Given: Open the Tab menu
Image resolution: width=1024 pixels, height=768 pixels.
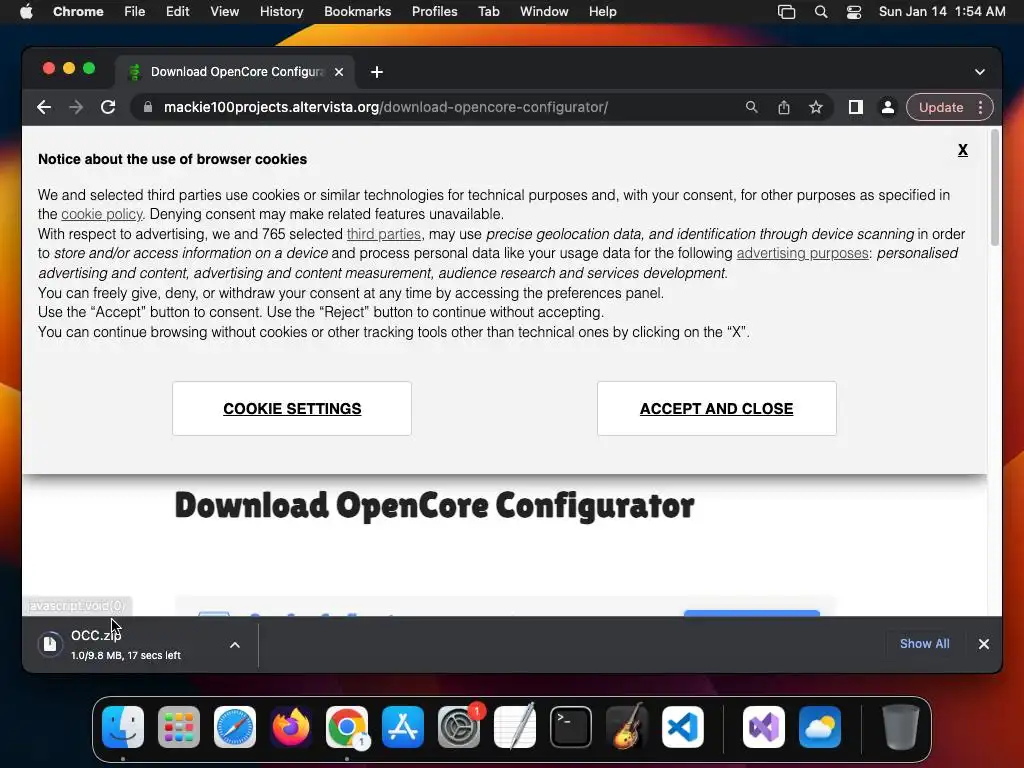Looking at the screenshot, I should point(488,12).
